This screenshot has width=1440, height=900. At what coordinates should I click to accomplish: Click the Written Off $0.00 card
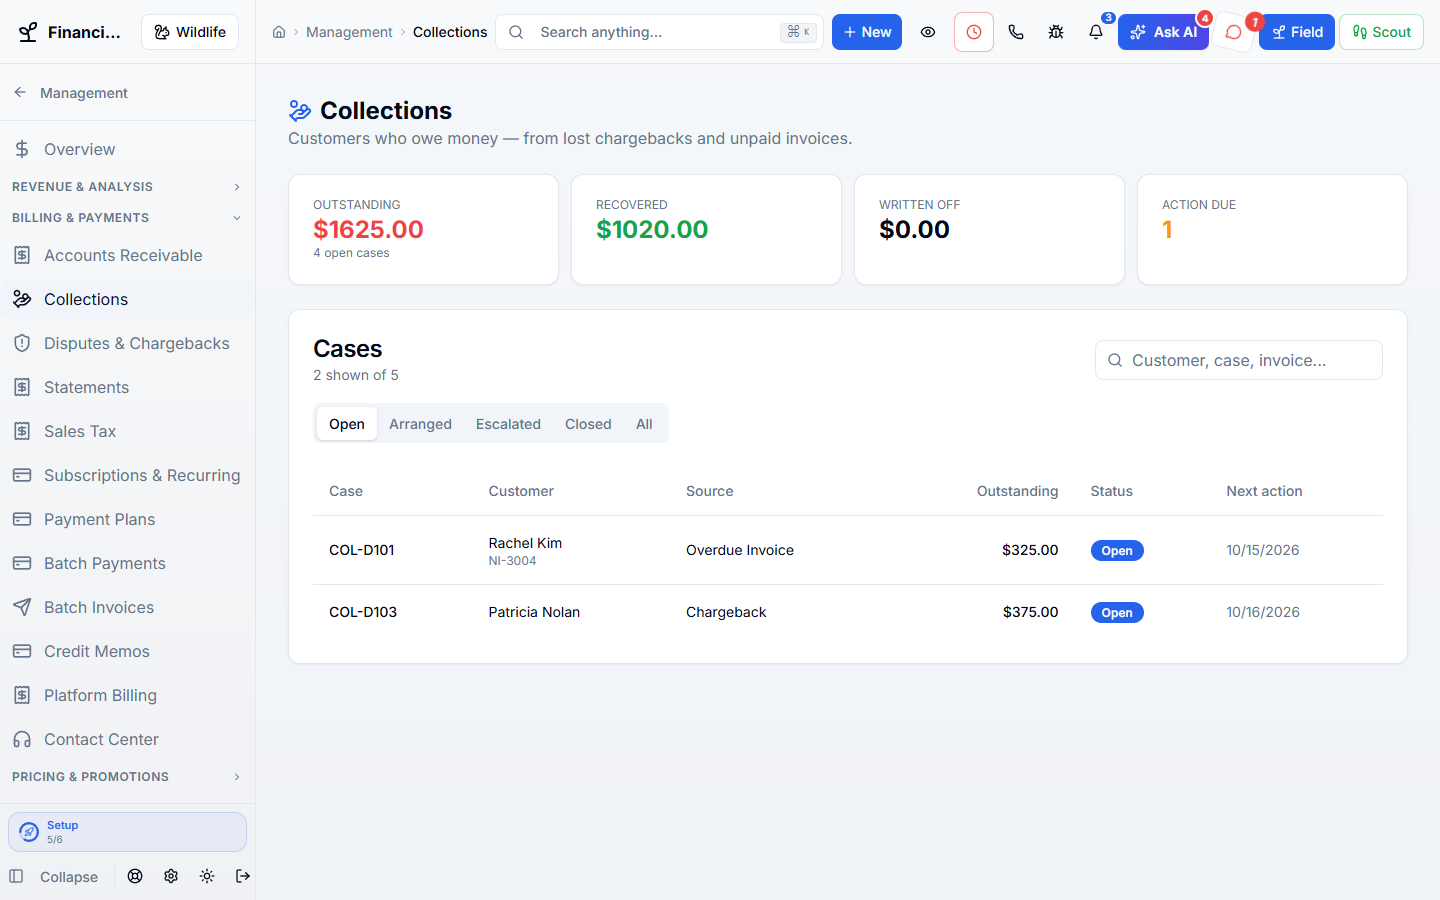tap(989, 230)
